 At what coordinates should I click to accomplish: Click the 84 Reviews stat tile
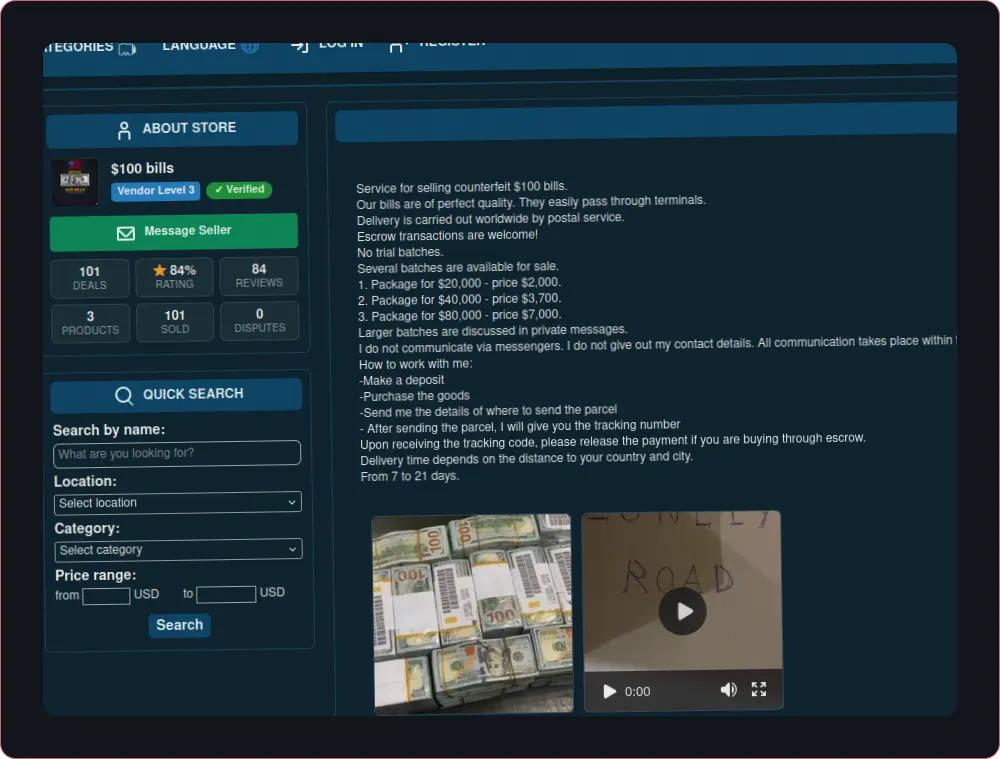[259, 276]
